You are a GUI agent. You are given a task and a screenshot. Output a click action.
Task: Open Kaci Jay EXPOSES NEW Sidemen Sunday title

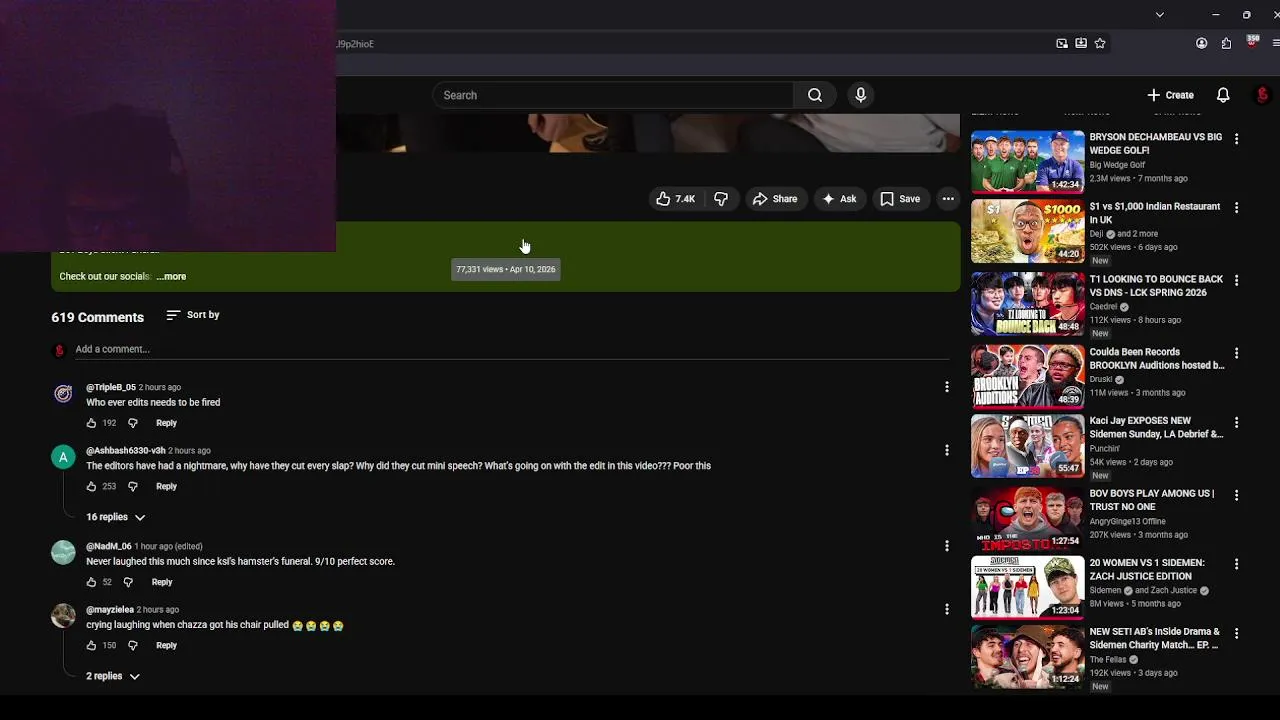pos(1157,428)
